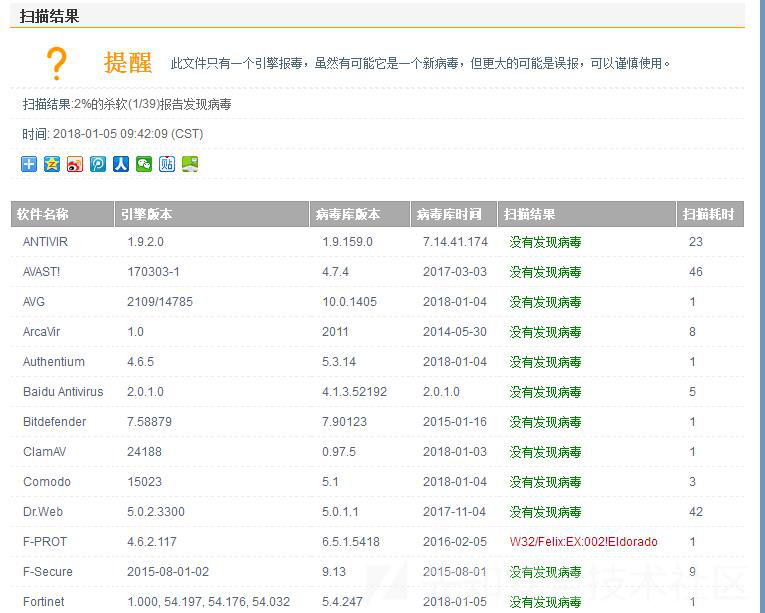Viewport: 765px width, 613px height.
Task: Click scan time 8 in ArcaVir row
Action: pyautogui.click(x=692, y=332)
